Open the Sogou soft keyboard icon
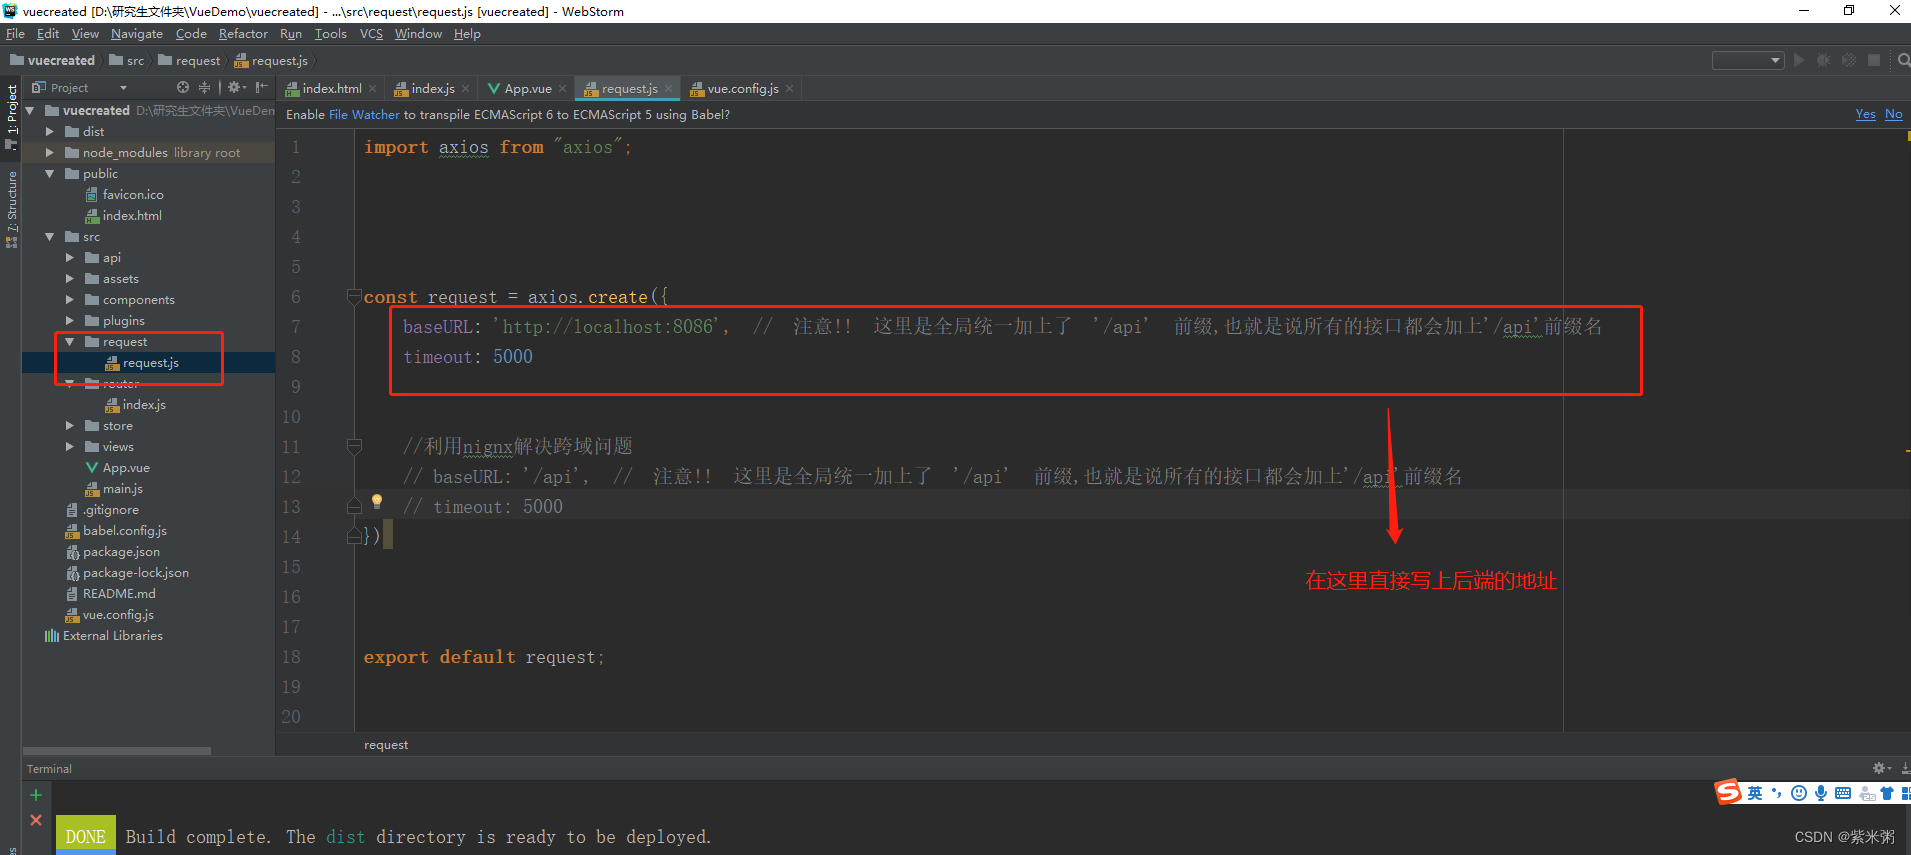The image size is (1911, 855). click(x=1843, y=793)
